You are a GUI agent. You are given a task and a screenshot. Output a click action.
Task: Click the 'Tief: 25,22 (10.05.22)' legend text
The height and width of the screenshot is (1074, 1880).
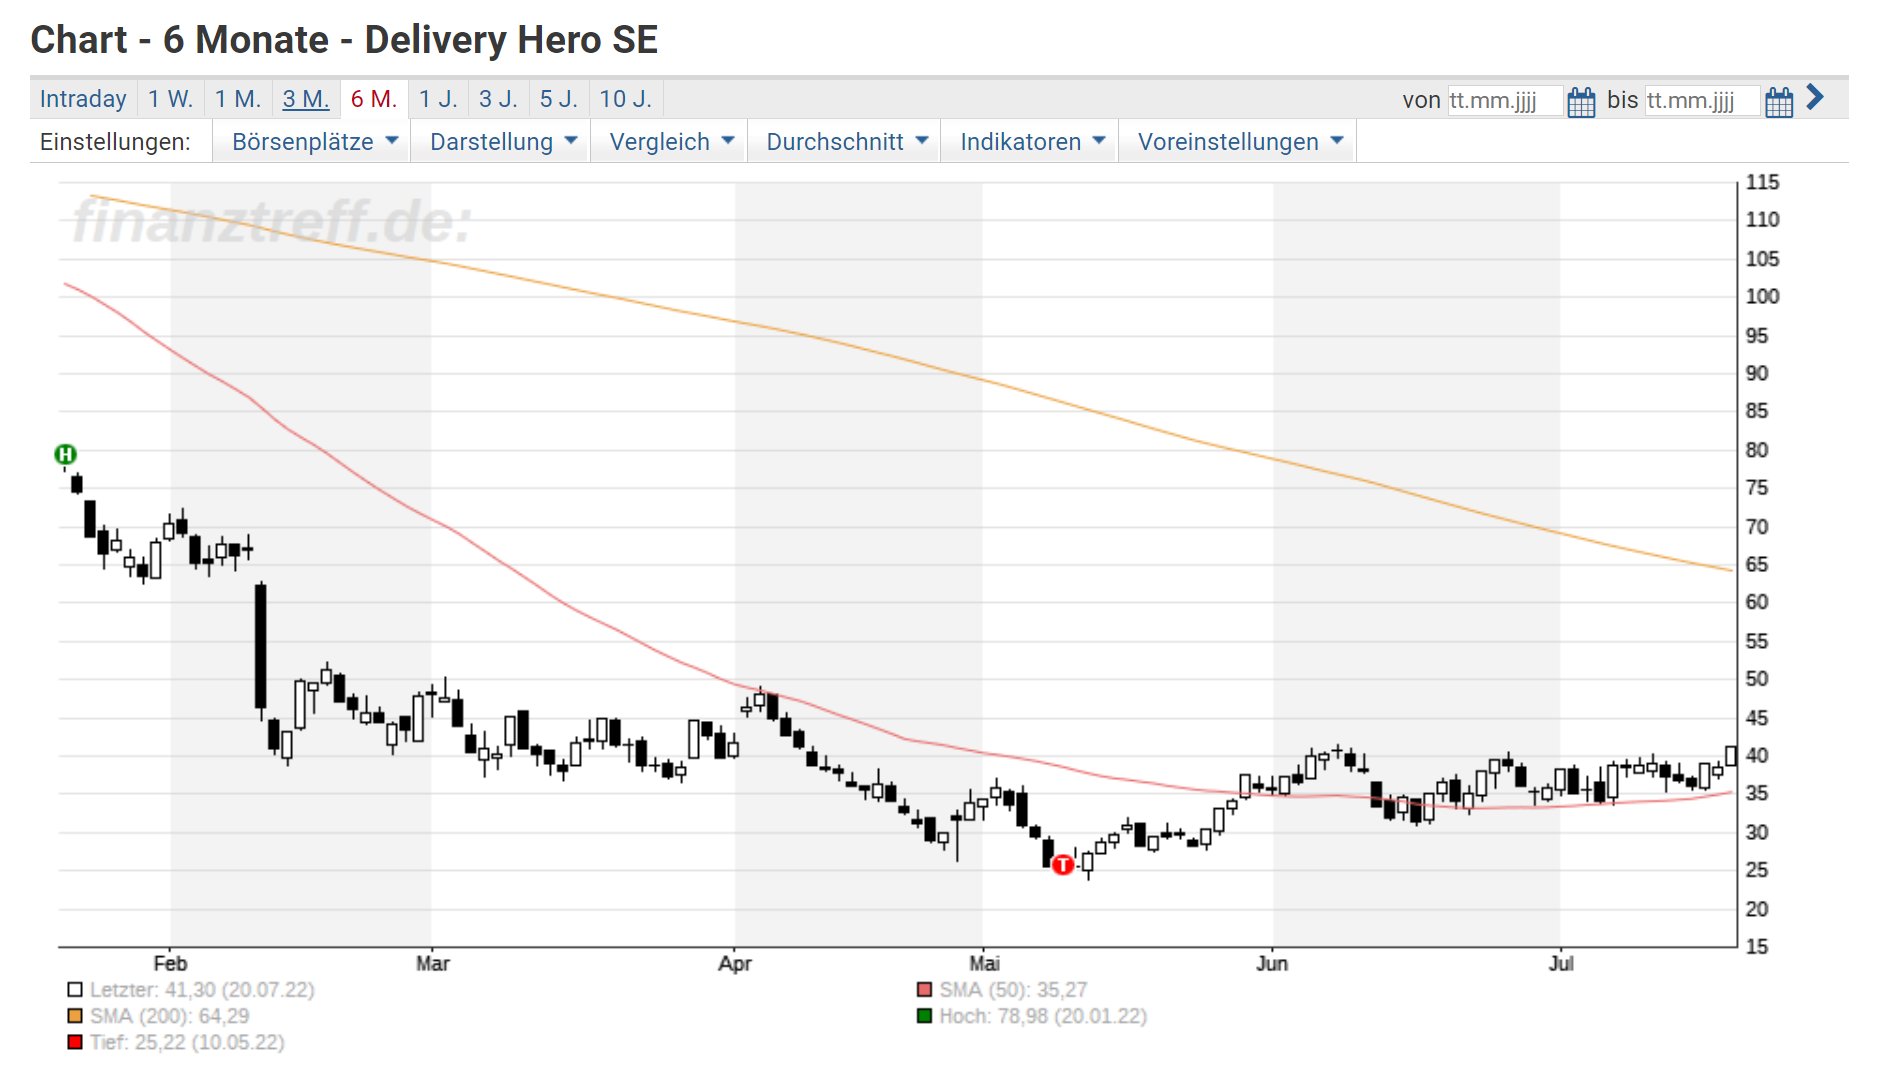187,1042
